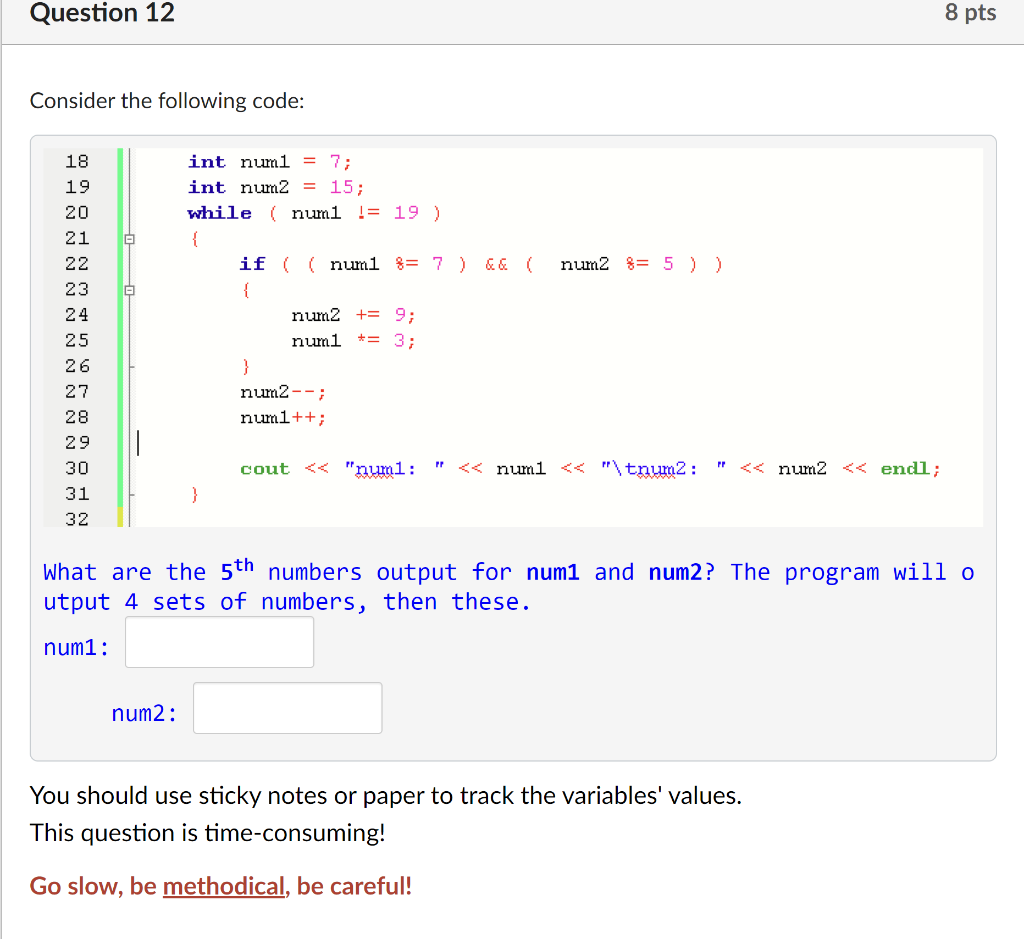Click the underlined word methodical

click(224, 886)
